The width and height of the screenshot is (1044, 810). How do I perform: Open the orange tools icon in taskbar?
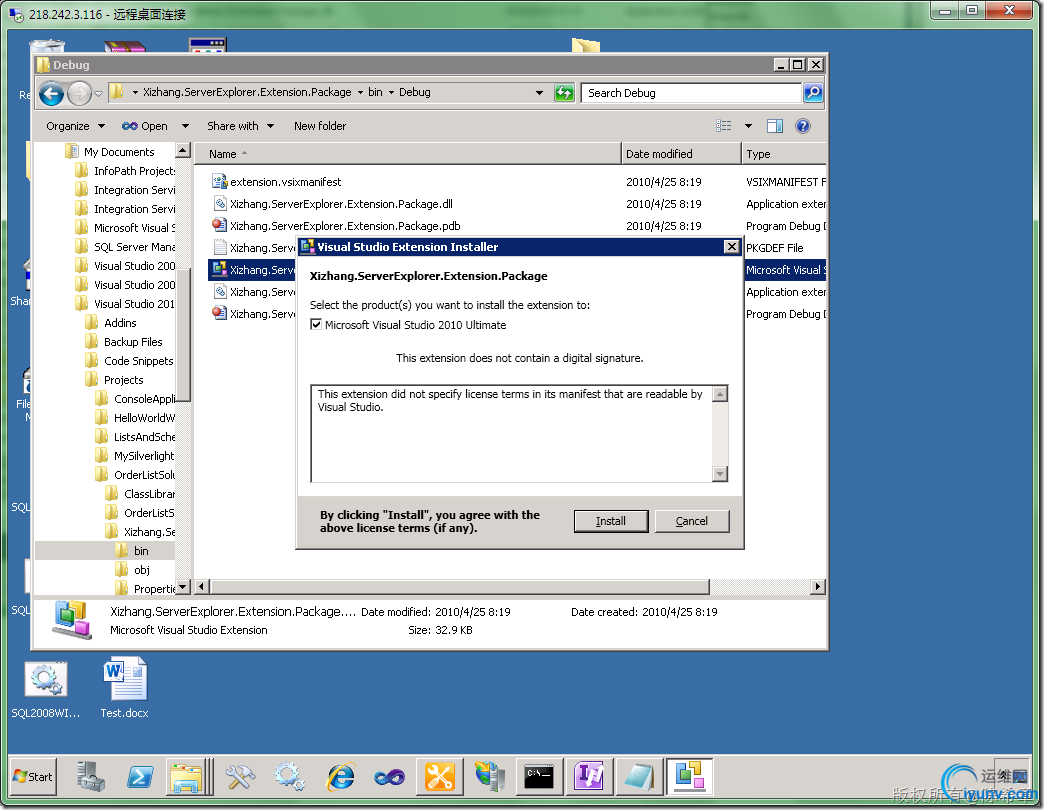click(439, 777)
